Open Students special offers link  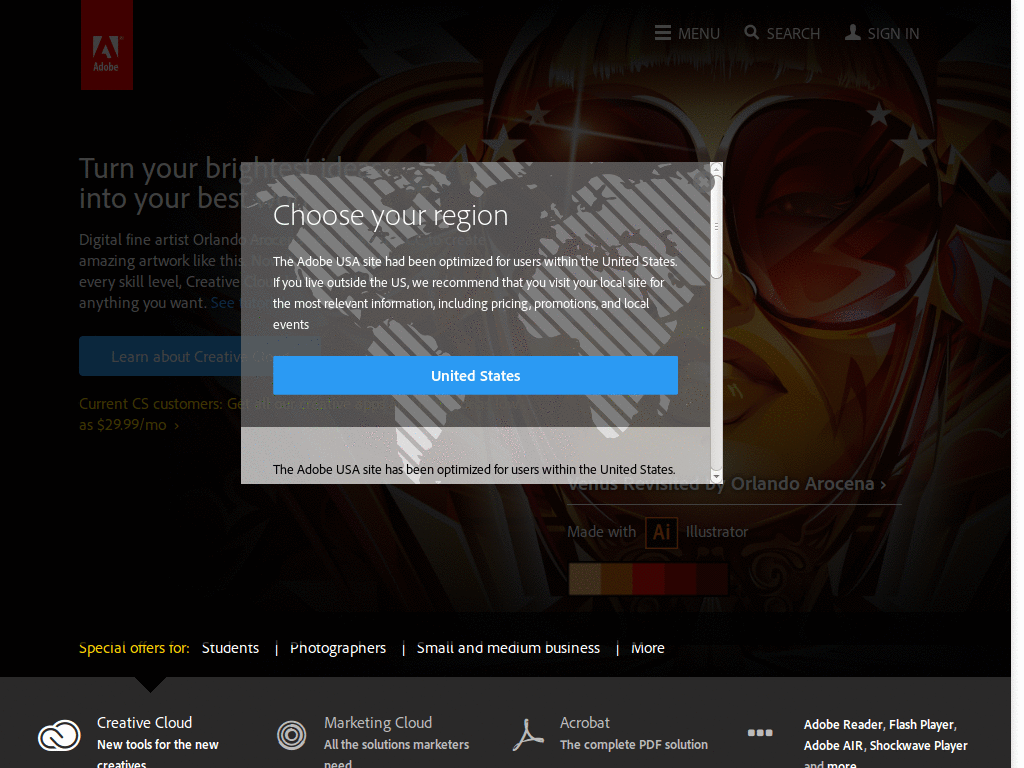(x=230, y=648)
